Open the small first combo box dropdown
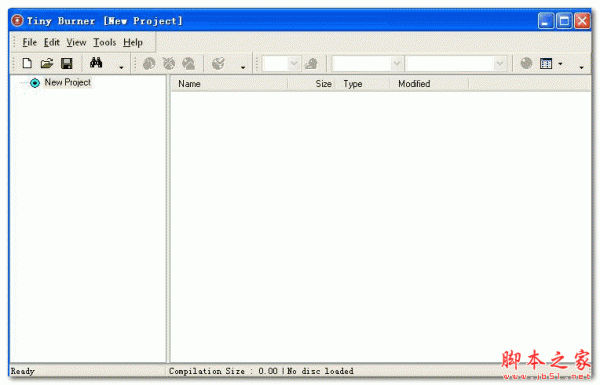 click(x=294, y=64)
